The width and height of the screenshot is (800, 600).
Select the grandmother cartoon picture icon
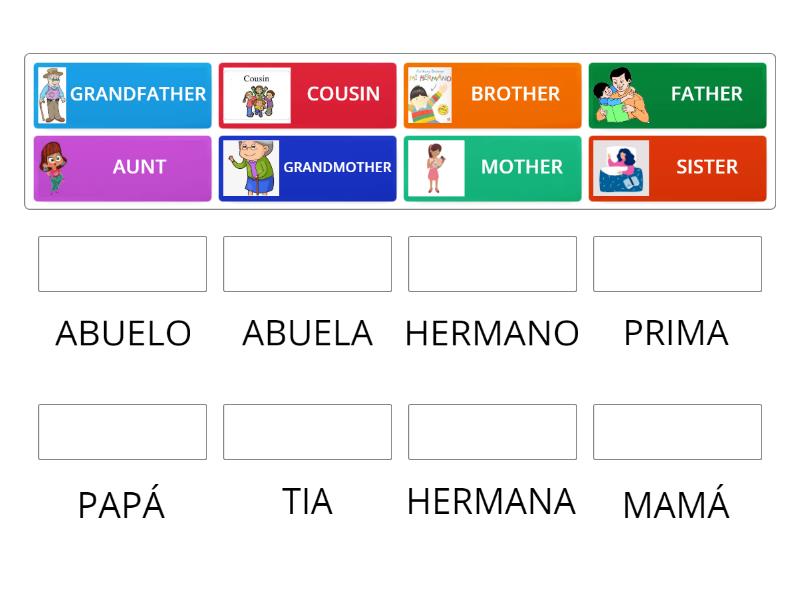coord(250,168)
